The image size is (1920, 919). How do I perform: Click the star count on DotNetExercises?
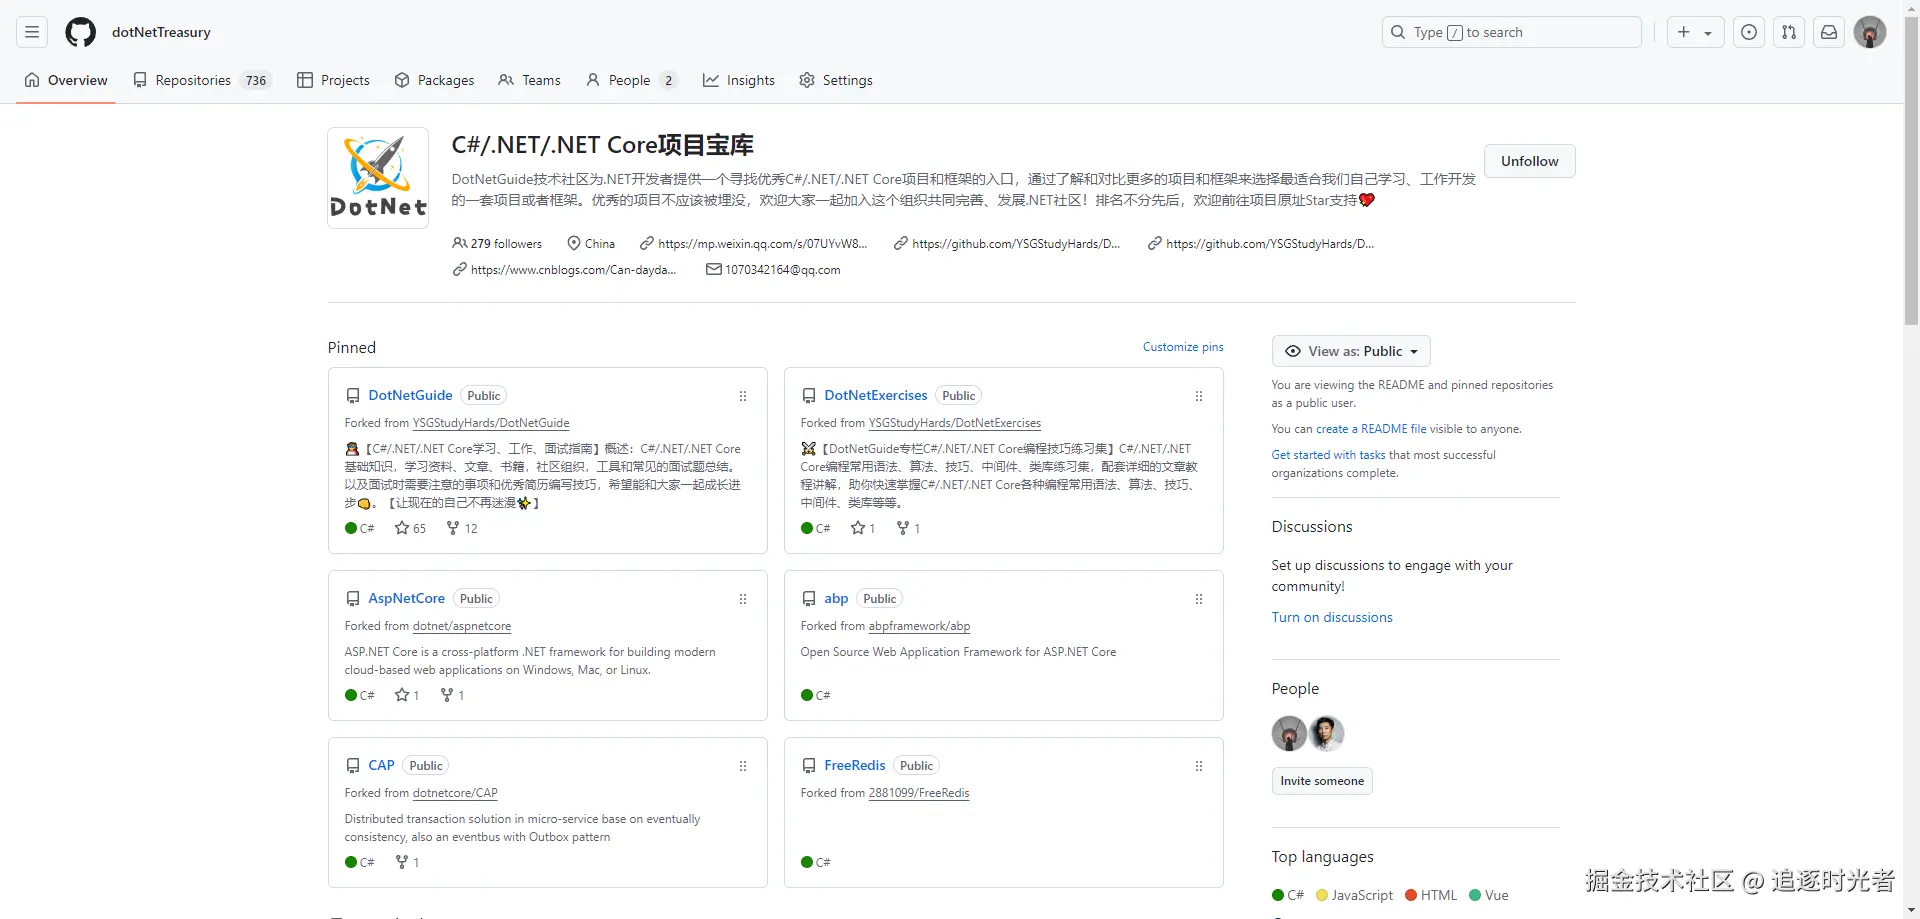863,528
